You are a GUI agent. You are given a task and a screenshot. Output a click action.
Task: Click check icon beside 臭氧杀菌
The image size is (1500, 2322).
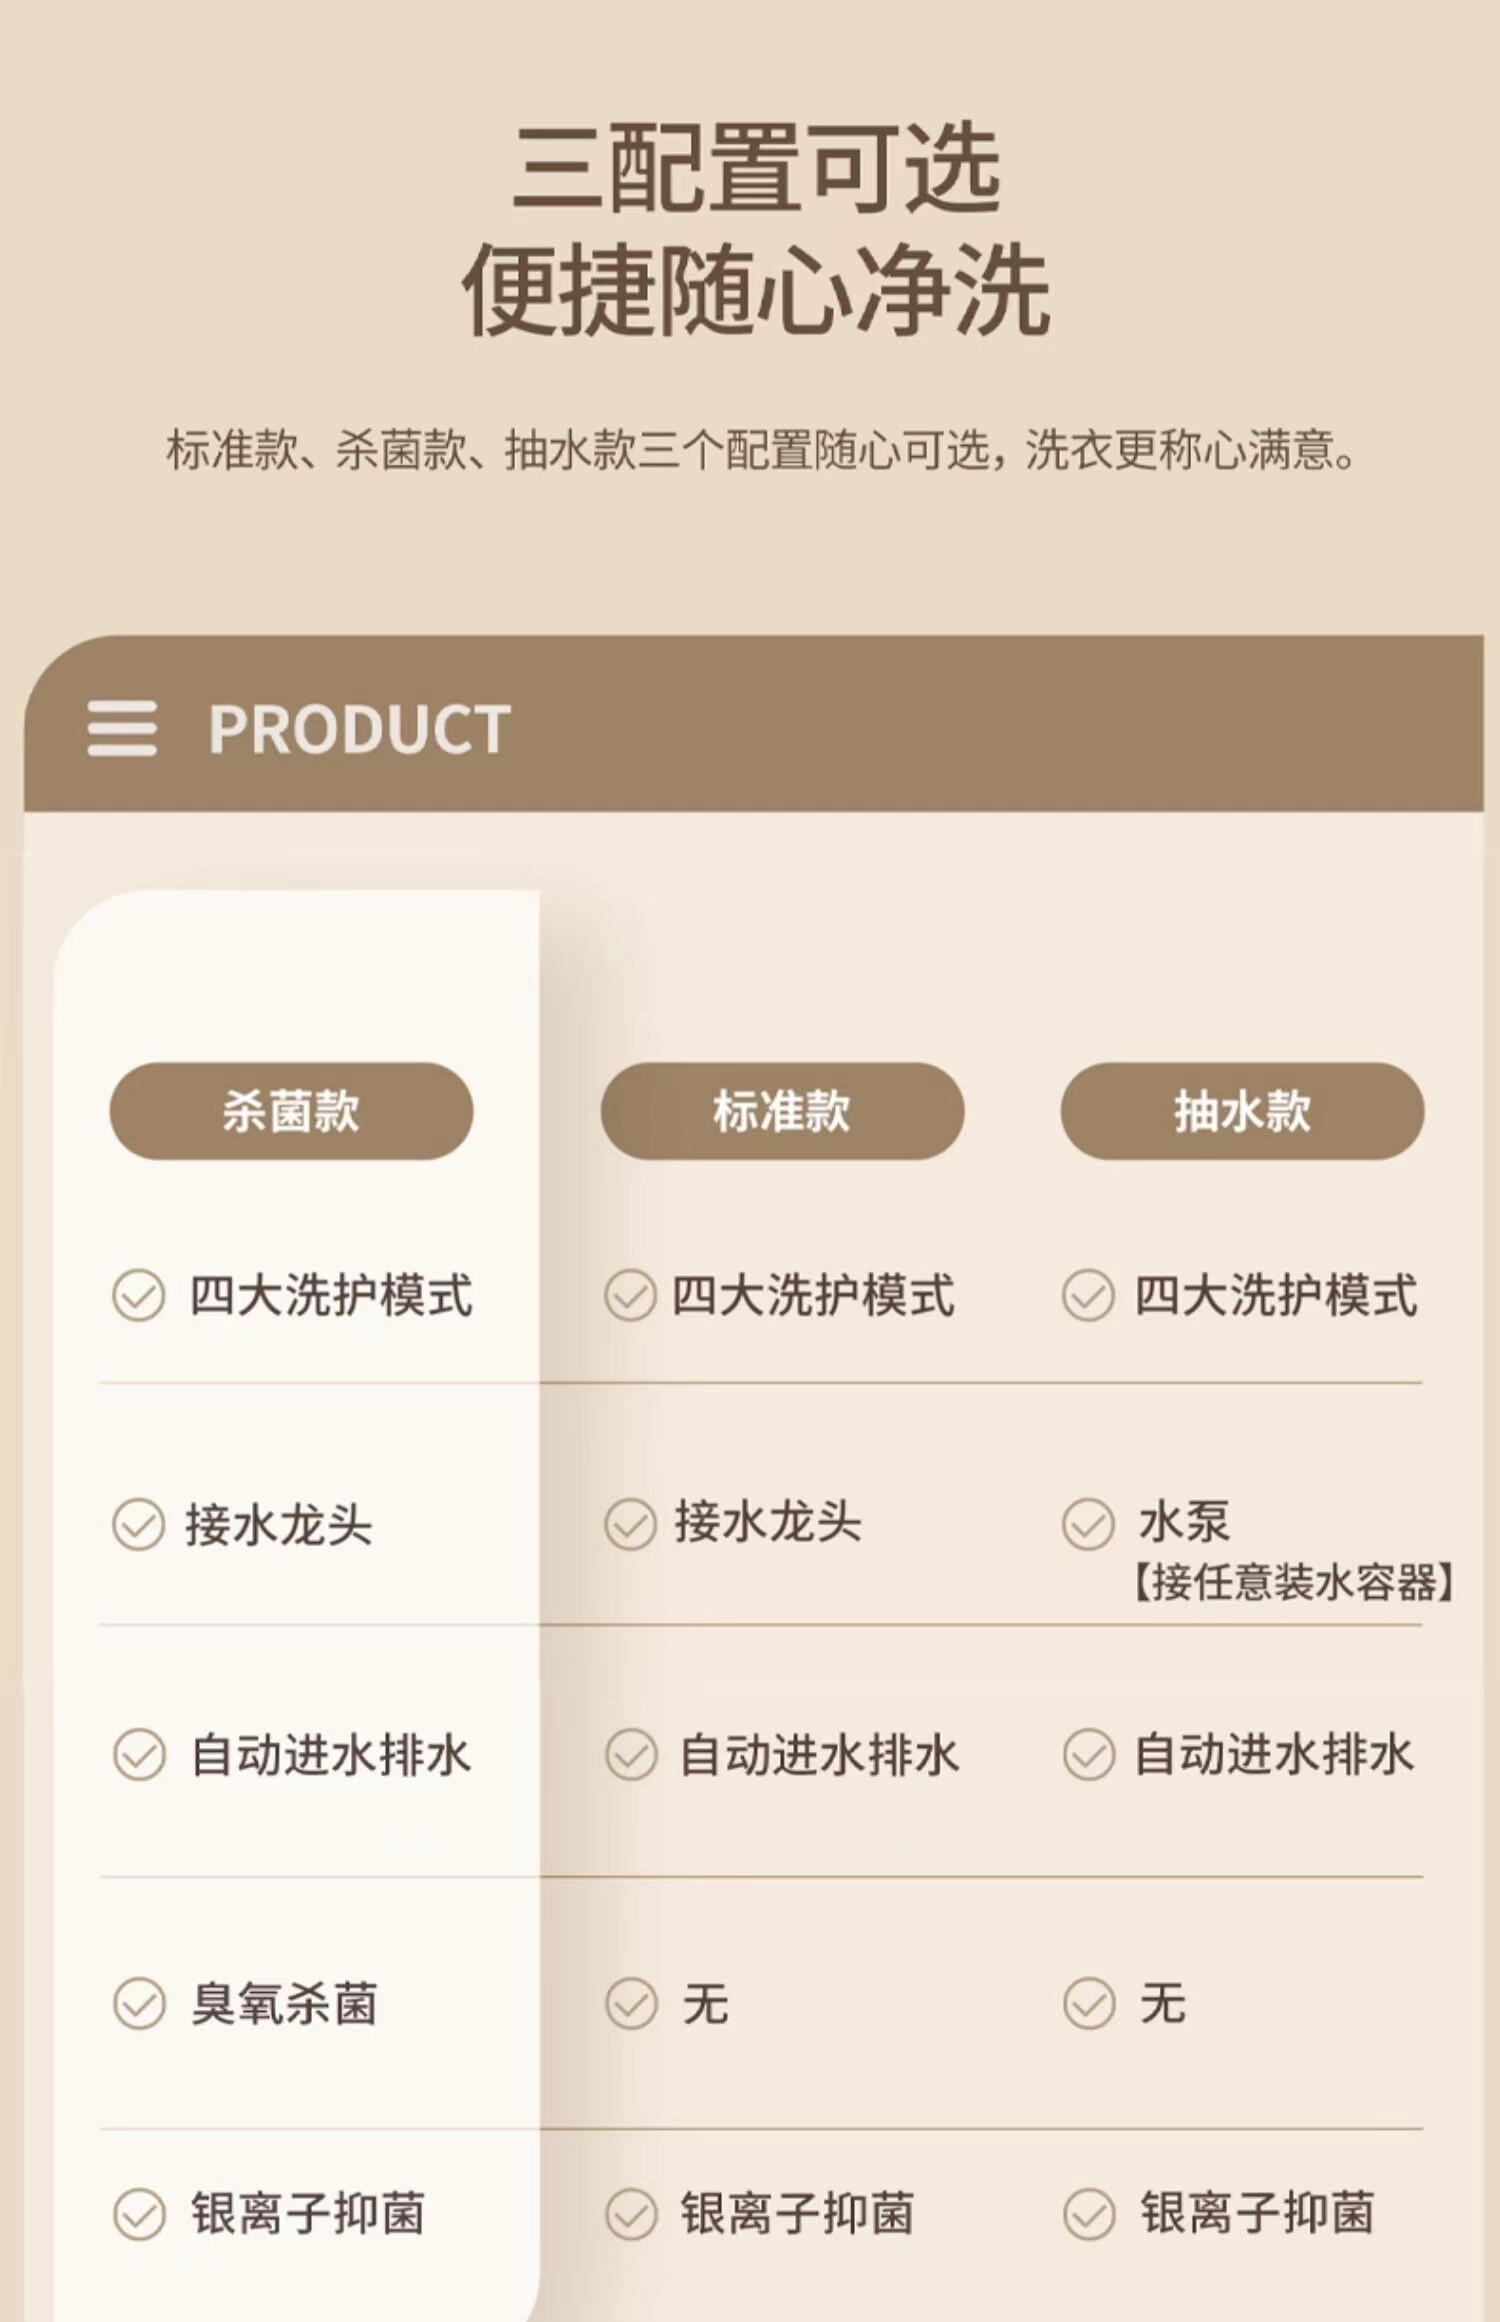pos(138,2003)
